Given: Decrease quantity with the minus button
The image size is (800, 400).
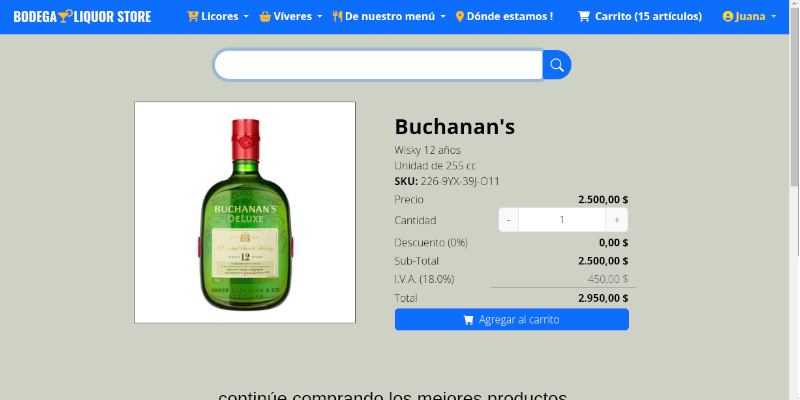Looking at the screenshot, I should tap(508, 220).
